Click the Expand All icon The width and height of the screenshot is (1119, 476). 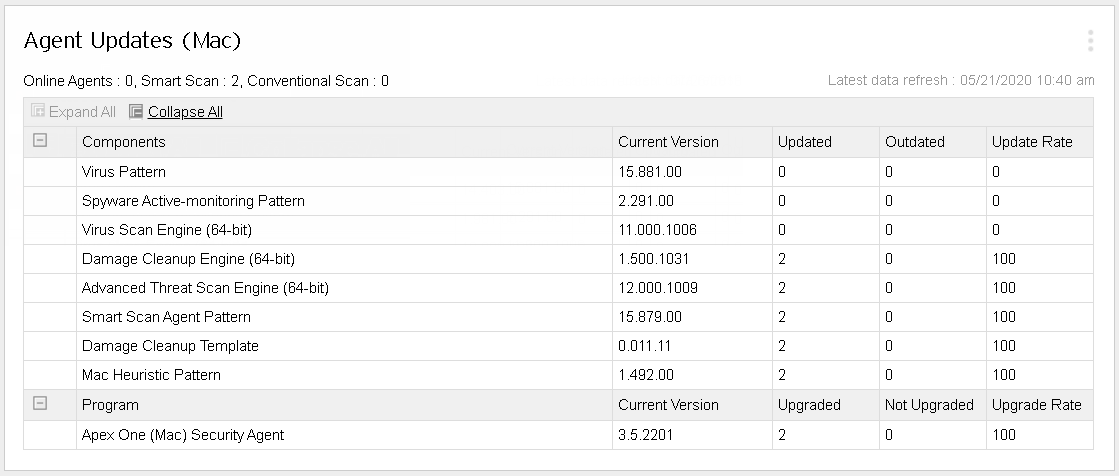(38, 112)
